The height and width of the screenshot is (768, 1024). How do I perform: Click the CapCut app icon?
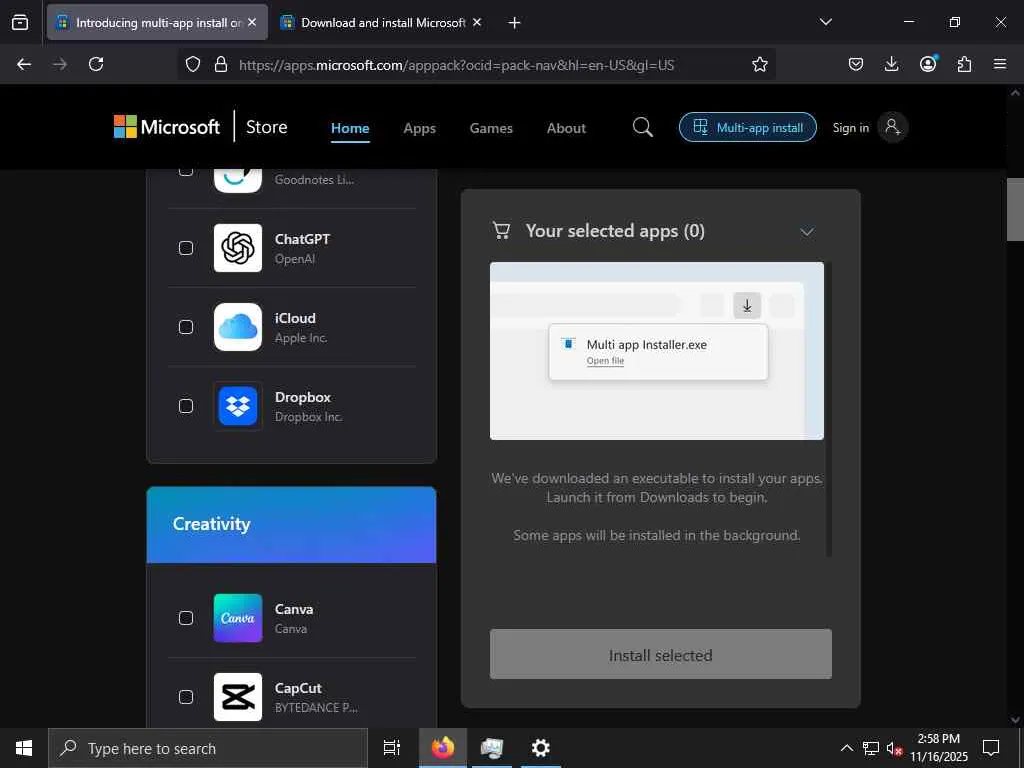coord(238,697)
